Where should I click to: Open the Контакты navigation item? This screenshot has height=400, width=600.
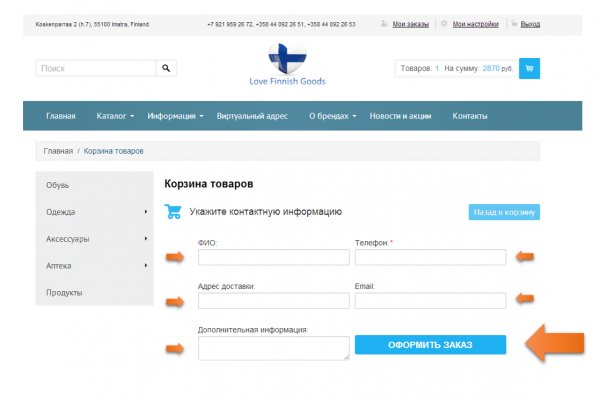coord(469,116)
